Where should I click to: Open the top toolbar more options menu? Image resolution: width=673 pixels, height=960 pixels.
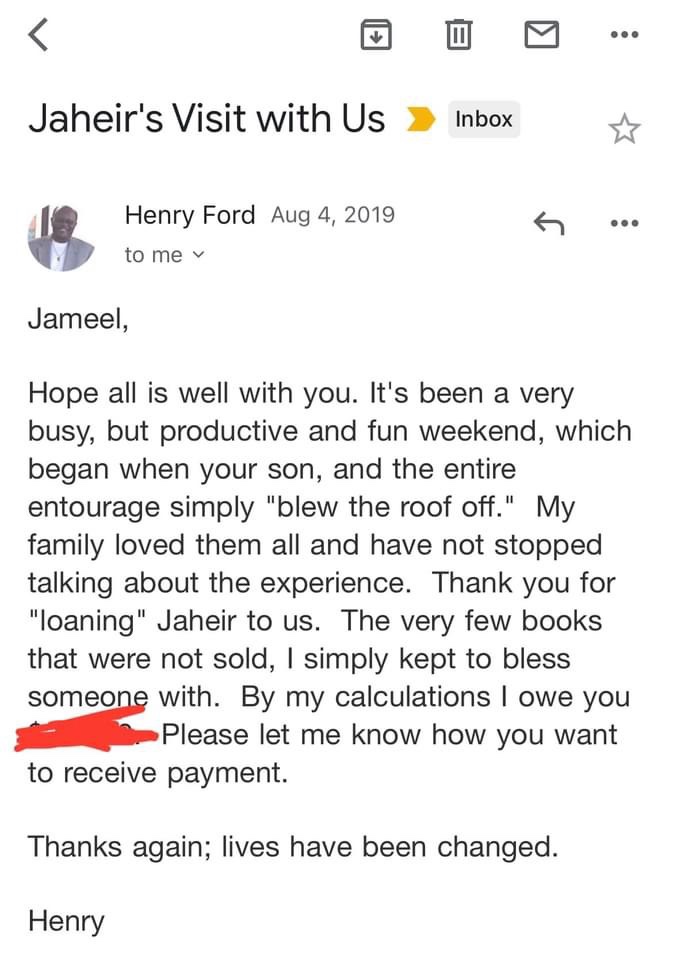pyautogui.click(x=624, y=36)
